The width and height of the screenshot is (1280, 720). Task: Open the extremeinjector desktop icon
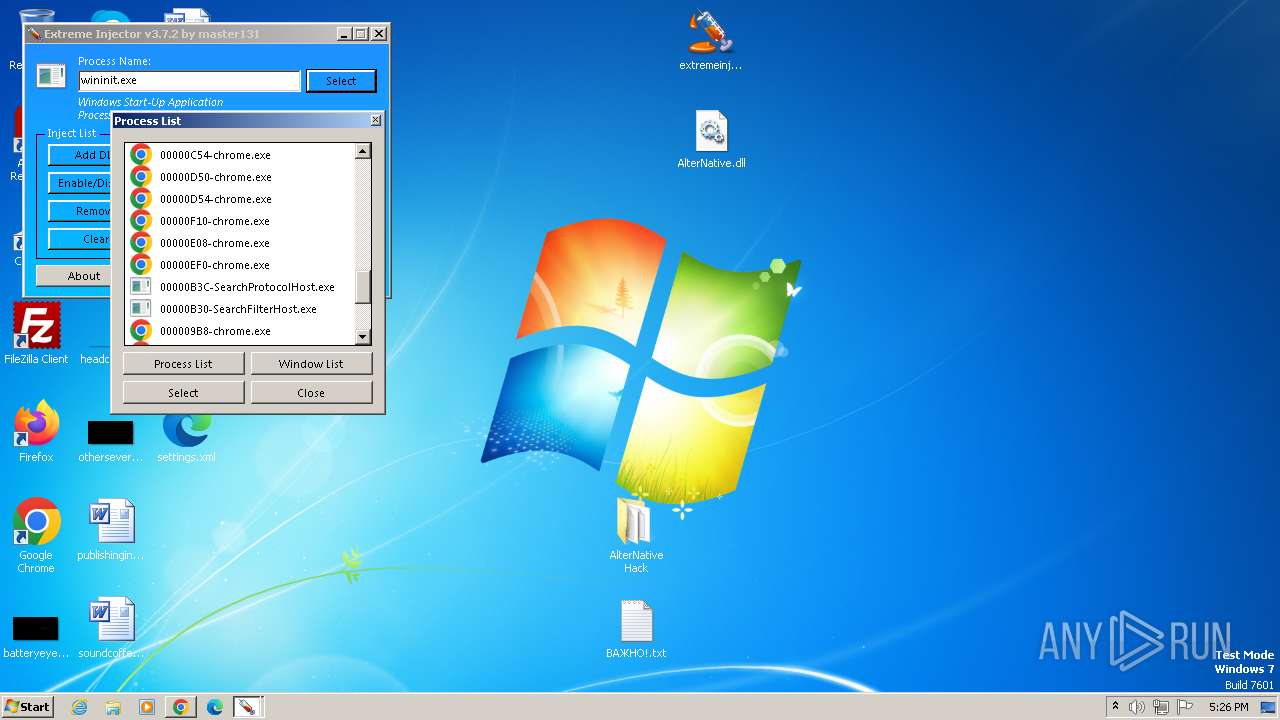[710, 41]
